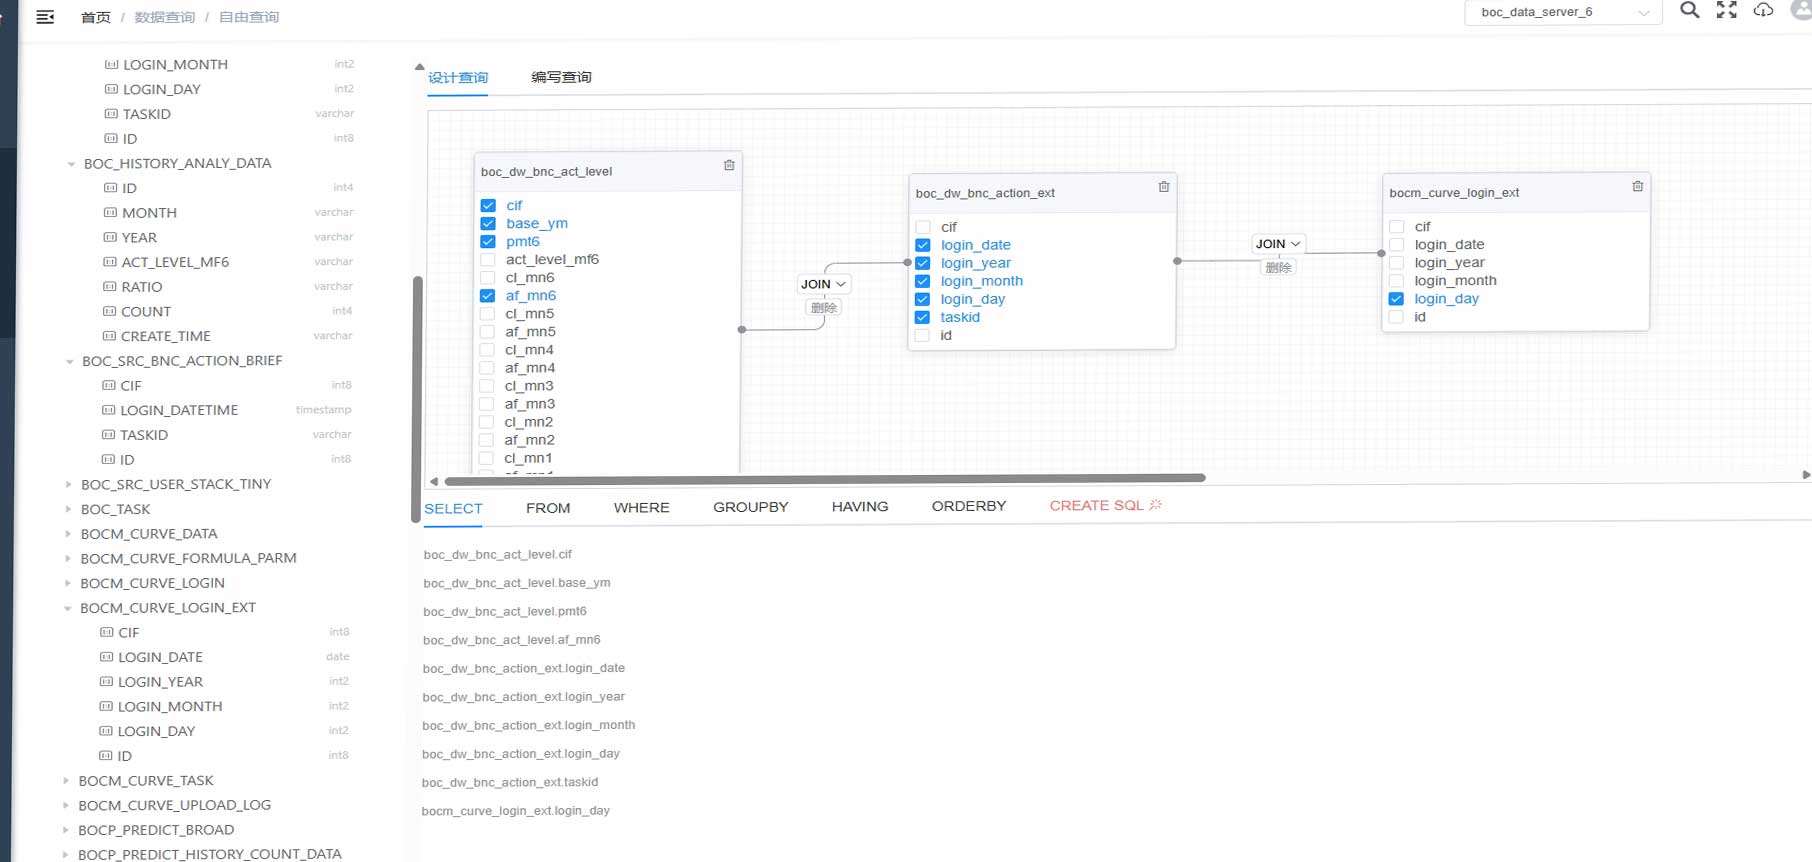This screenshot has height=862, width=1812.
Task: Uncheck the base_ym field checkbox
Action: pyautogui.click(x=488, y=224)
